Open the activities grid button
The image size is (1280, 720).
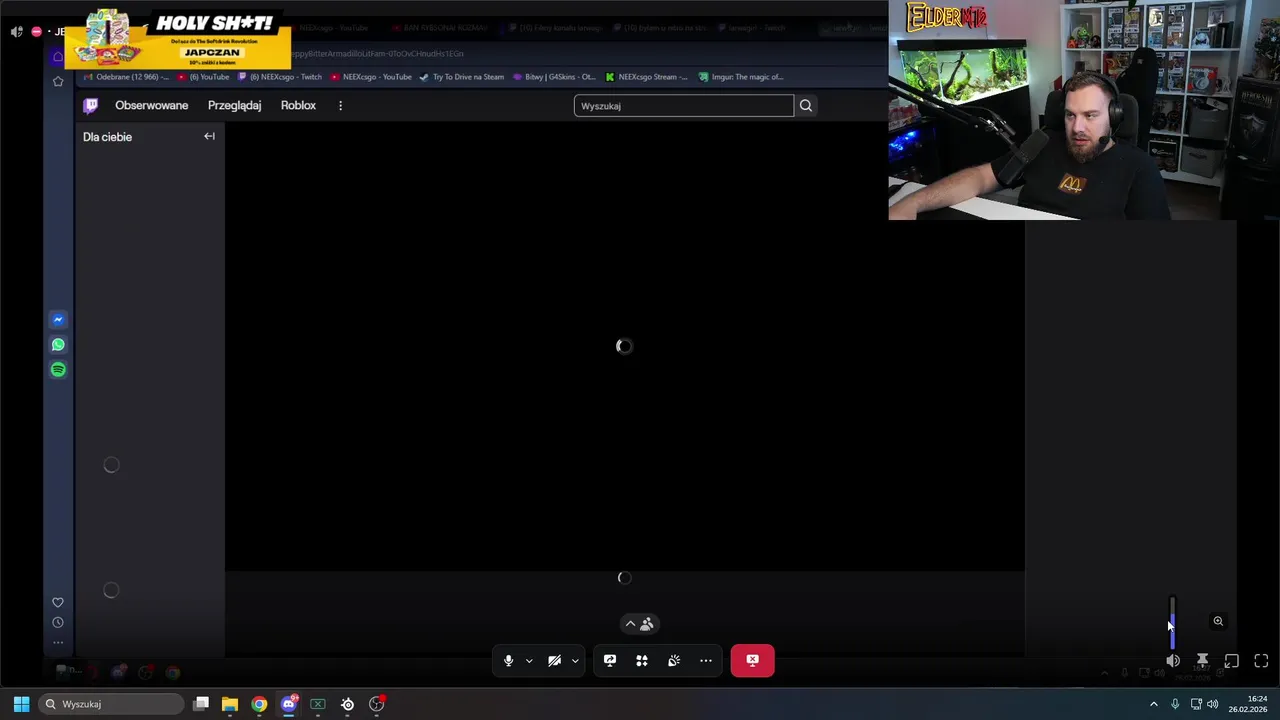(642, 660)
